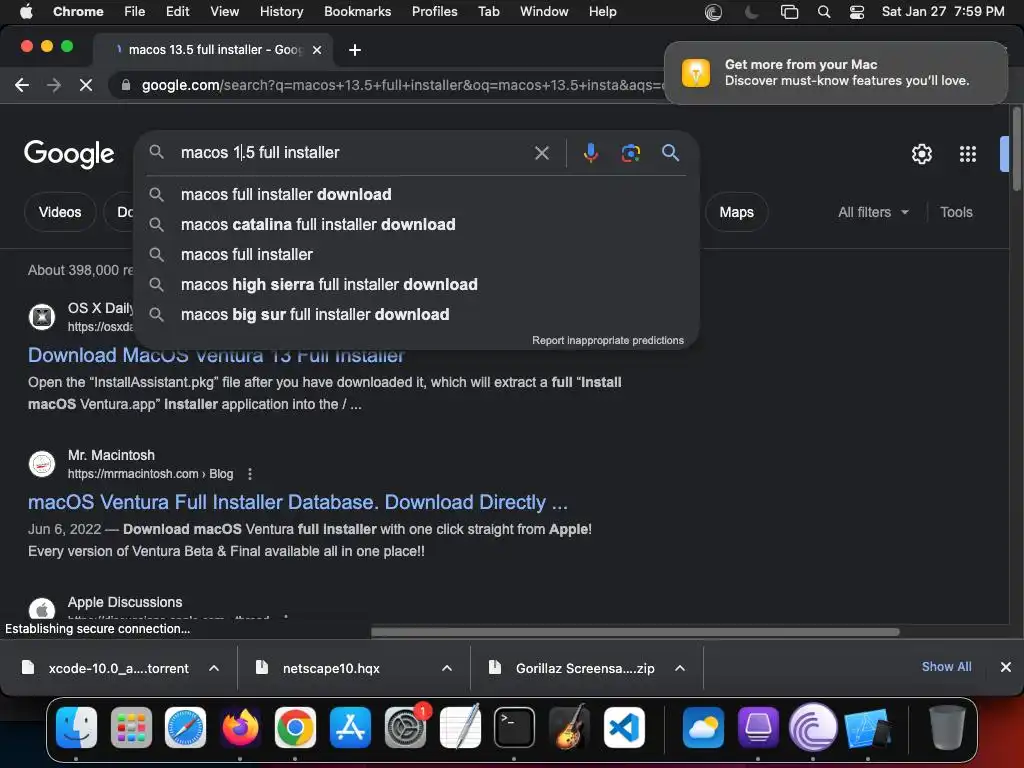The height and width of the screenshot is (768, 1024).
Task: Open Apple Discussions result source
Action: coord(125,602)
